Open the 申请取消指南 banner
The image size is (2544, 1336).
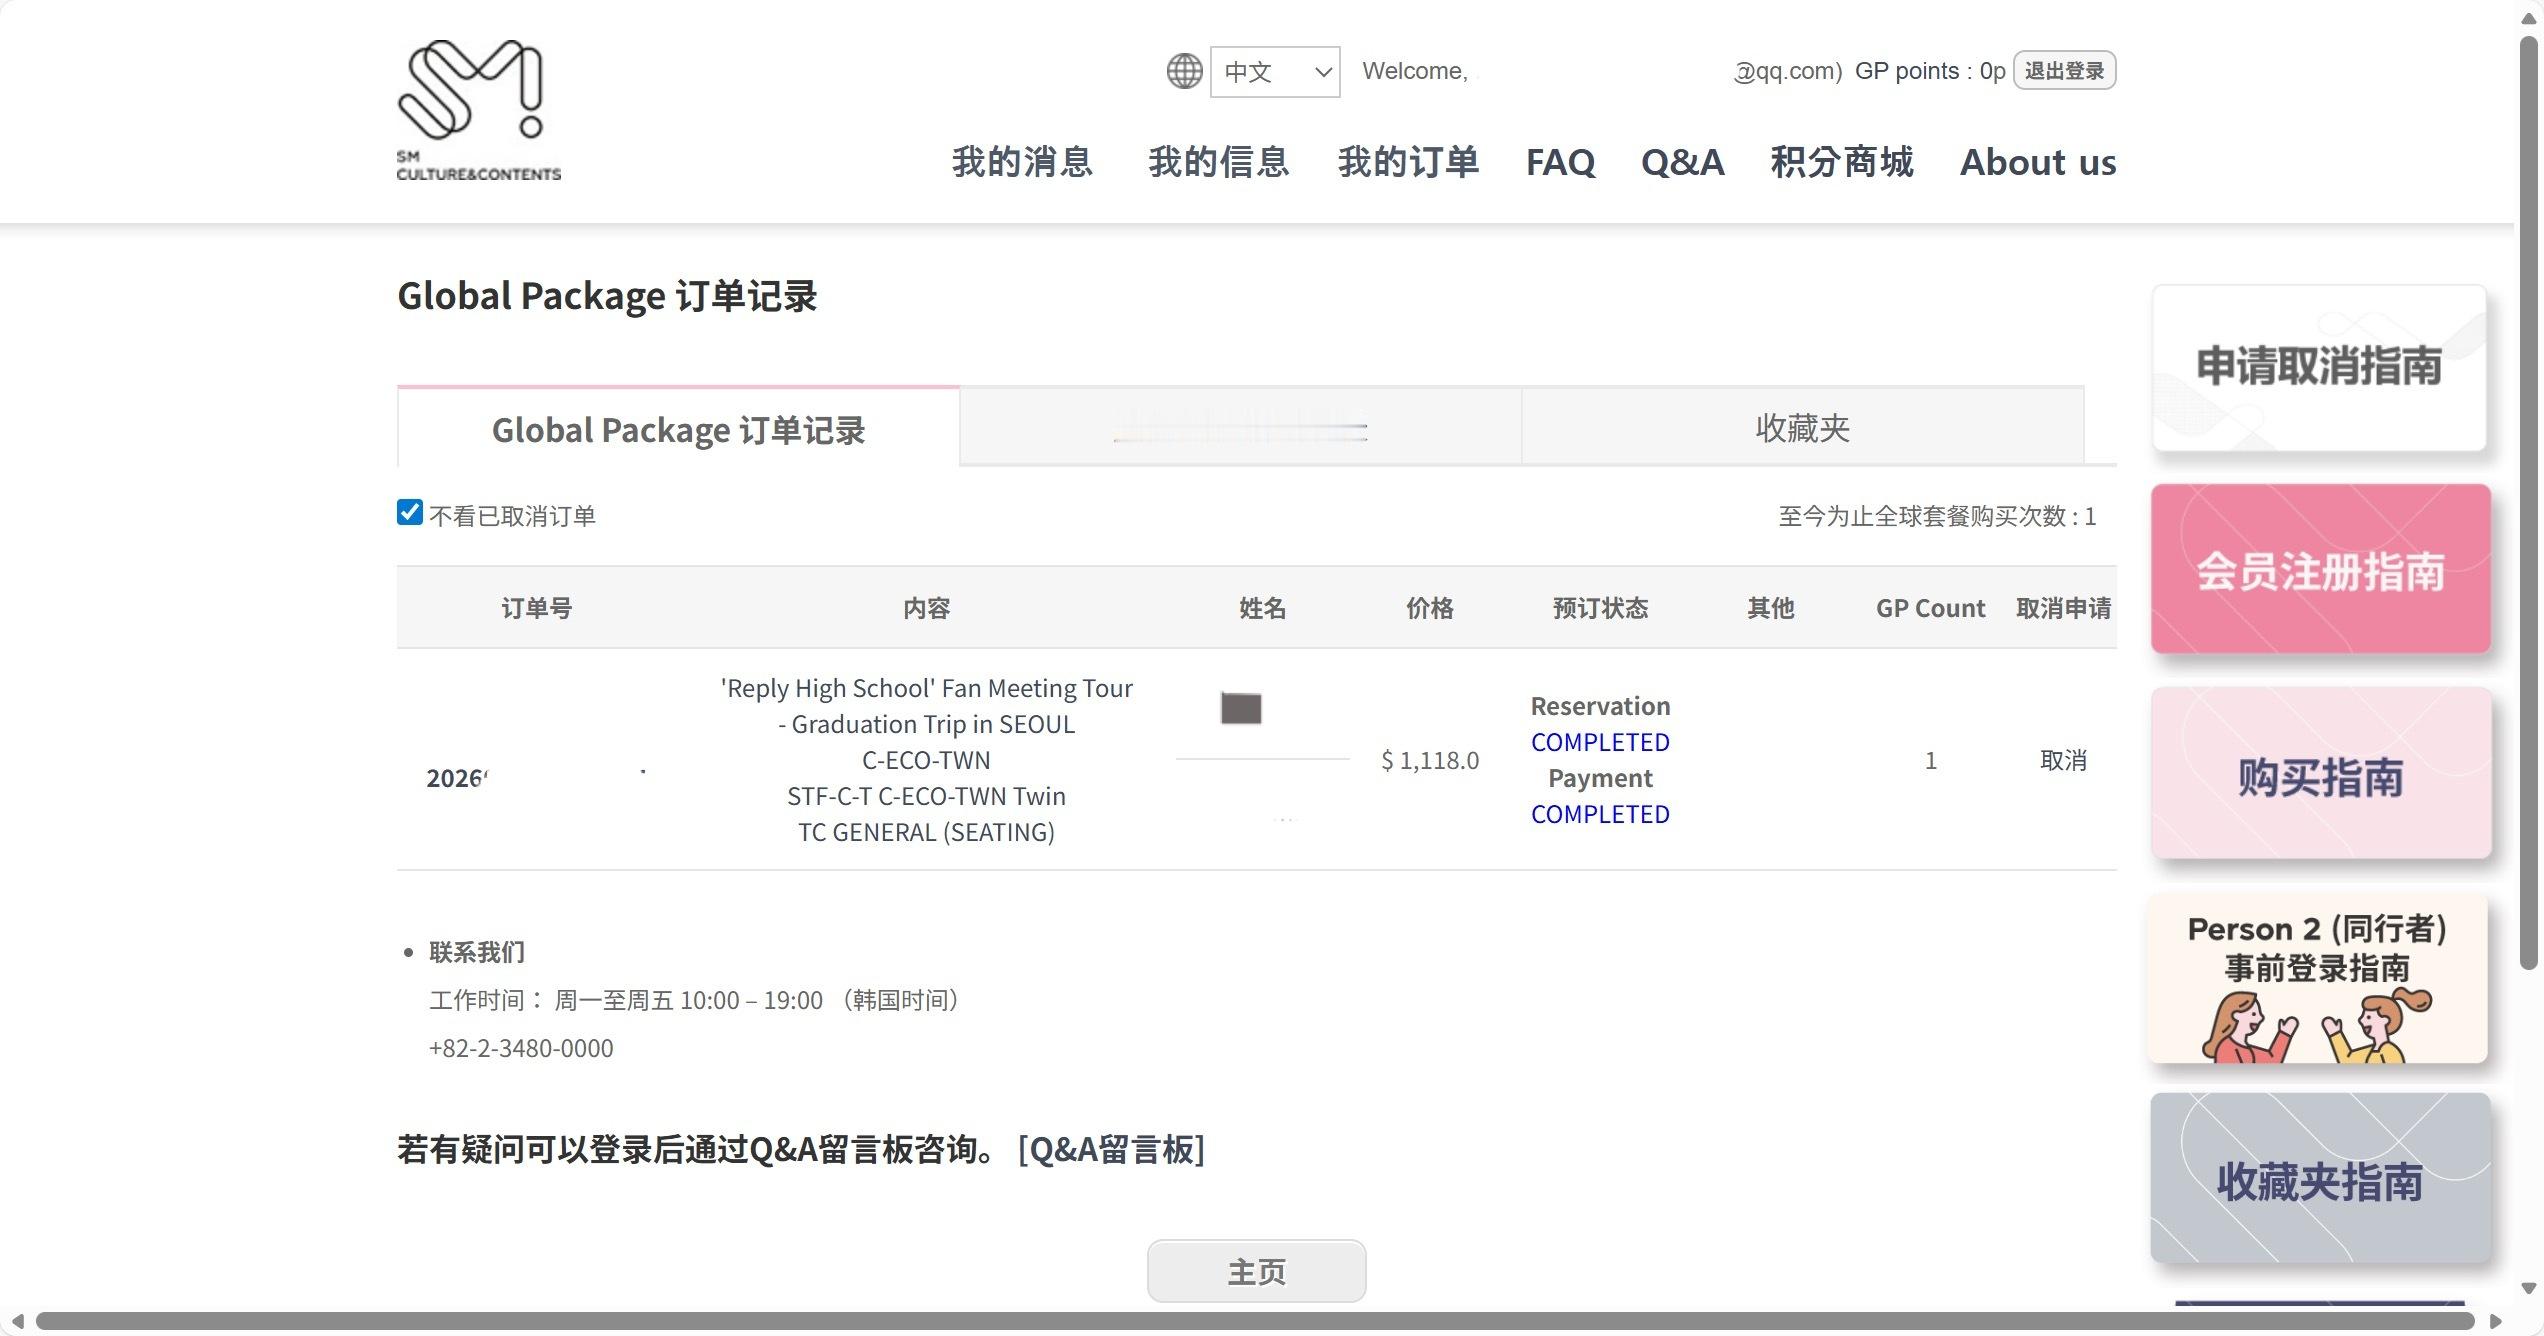tap(2318, 367)
